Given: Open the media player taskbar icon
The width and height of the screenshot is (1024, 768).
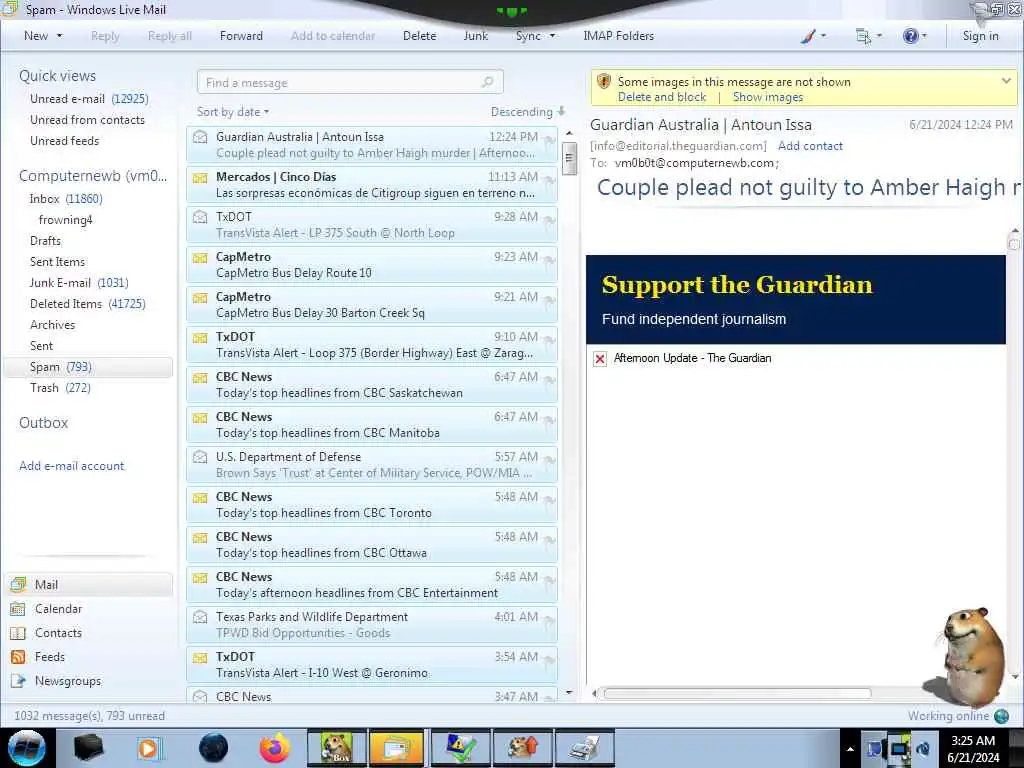Looking at the screenshot, I should coord(148,748).
